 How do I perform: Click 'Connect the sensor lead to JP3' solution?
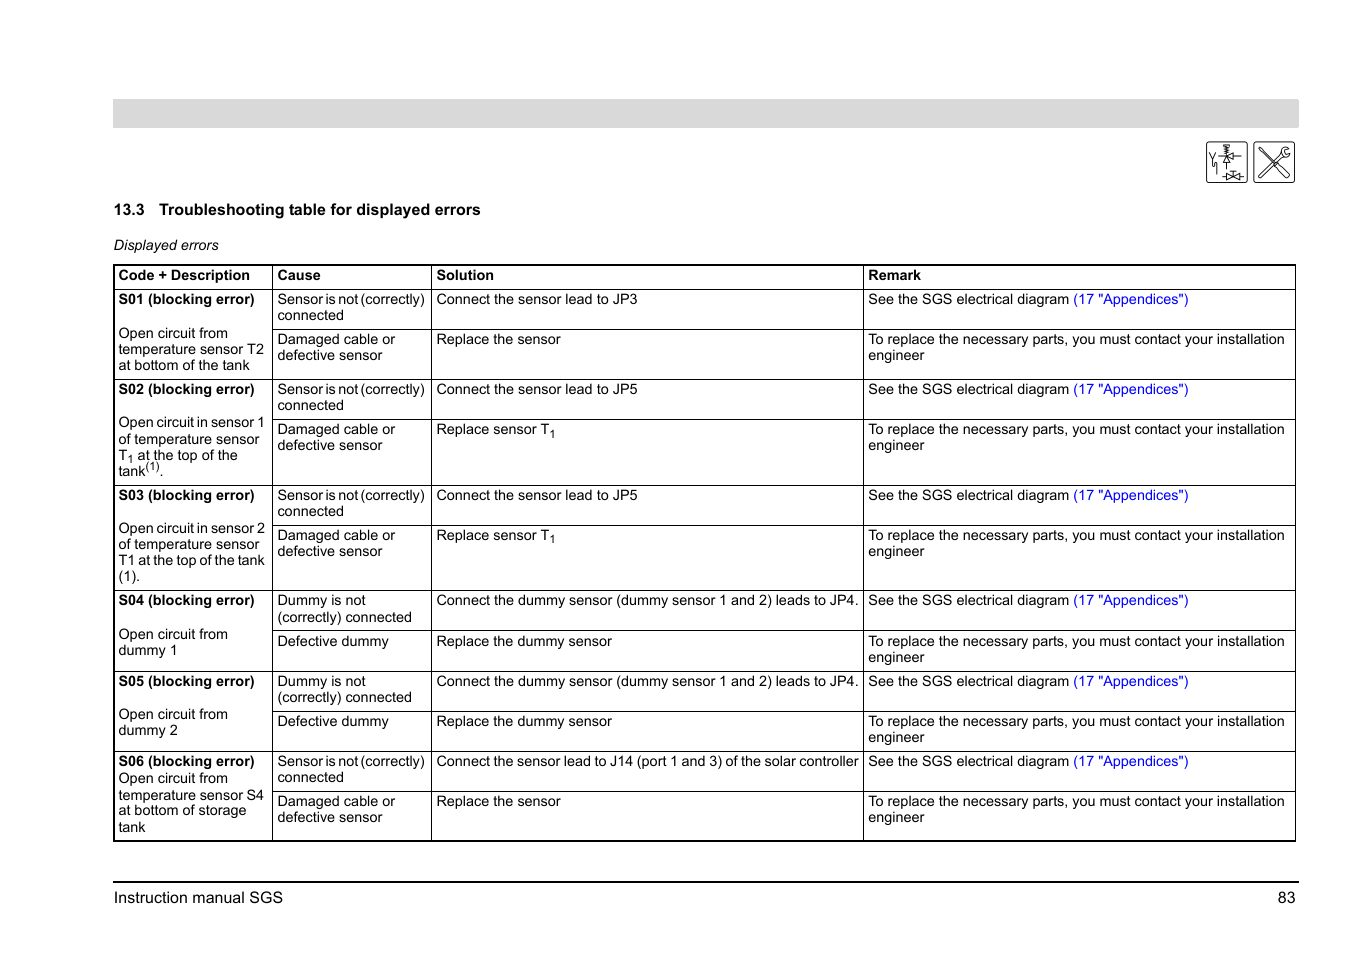(537, 299)
